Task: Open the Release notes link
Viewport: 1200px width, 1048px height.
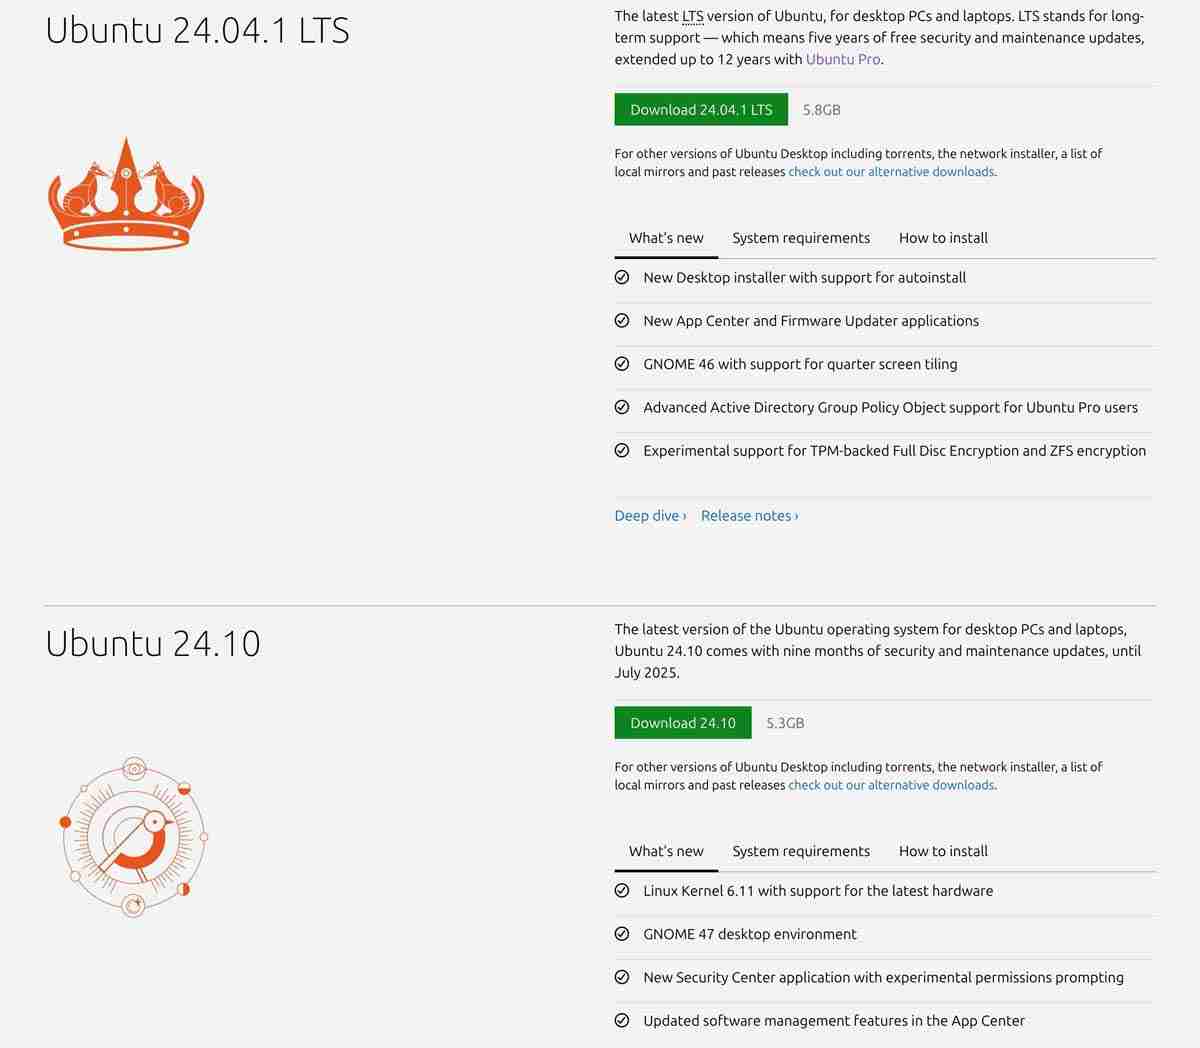Action: pos(748,515)
